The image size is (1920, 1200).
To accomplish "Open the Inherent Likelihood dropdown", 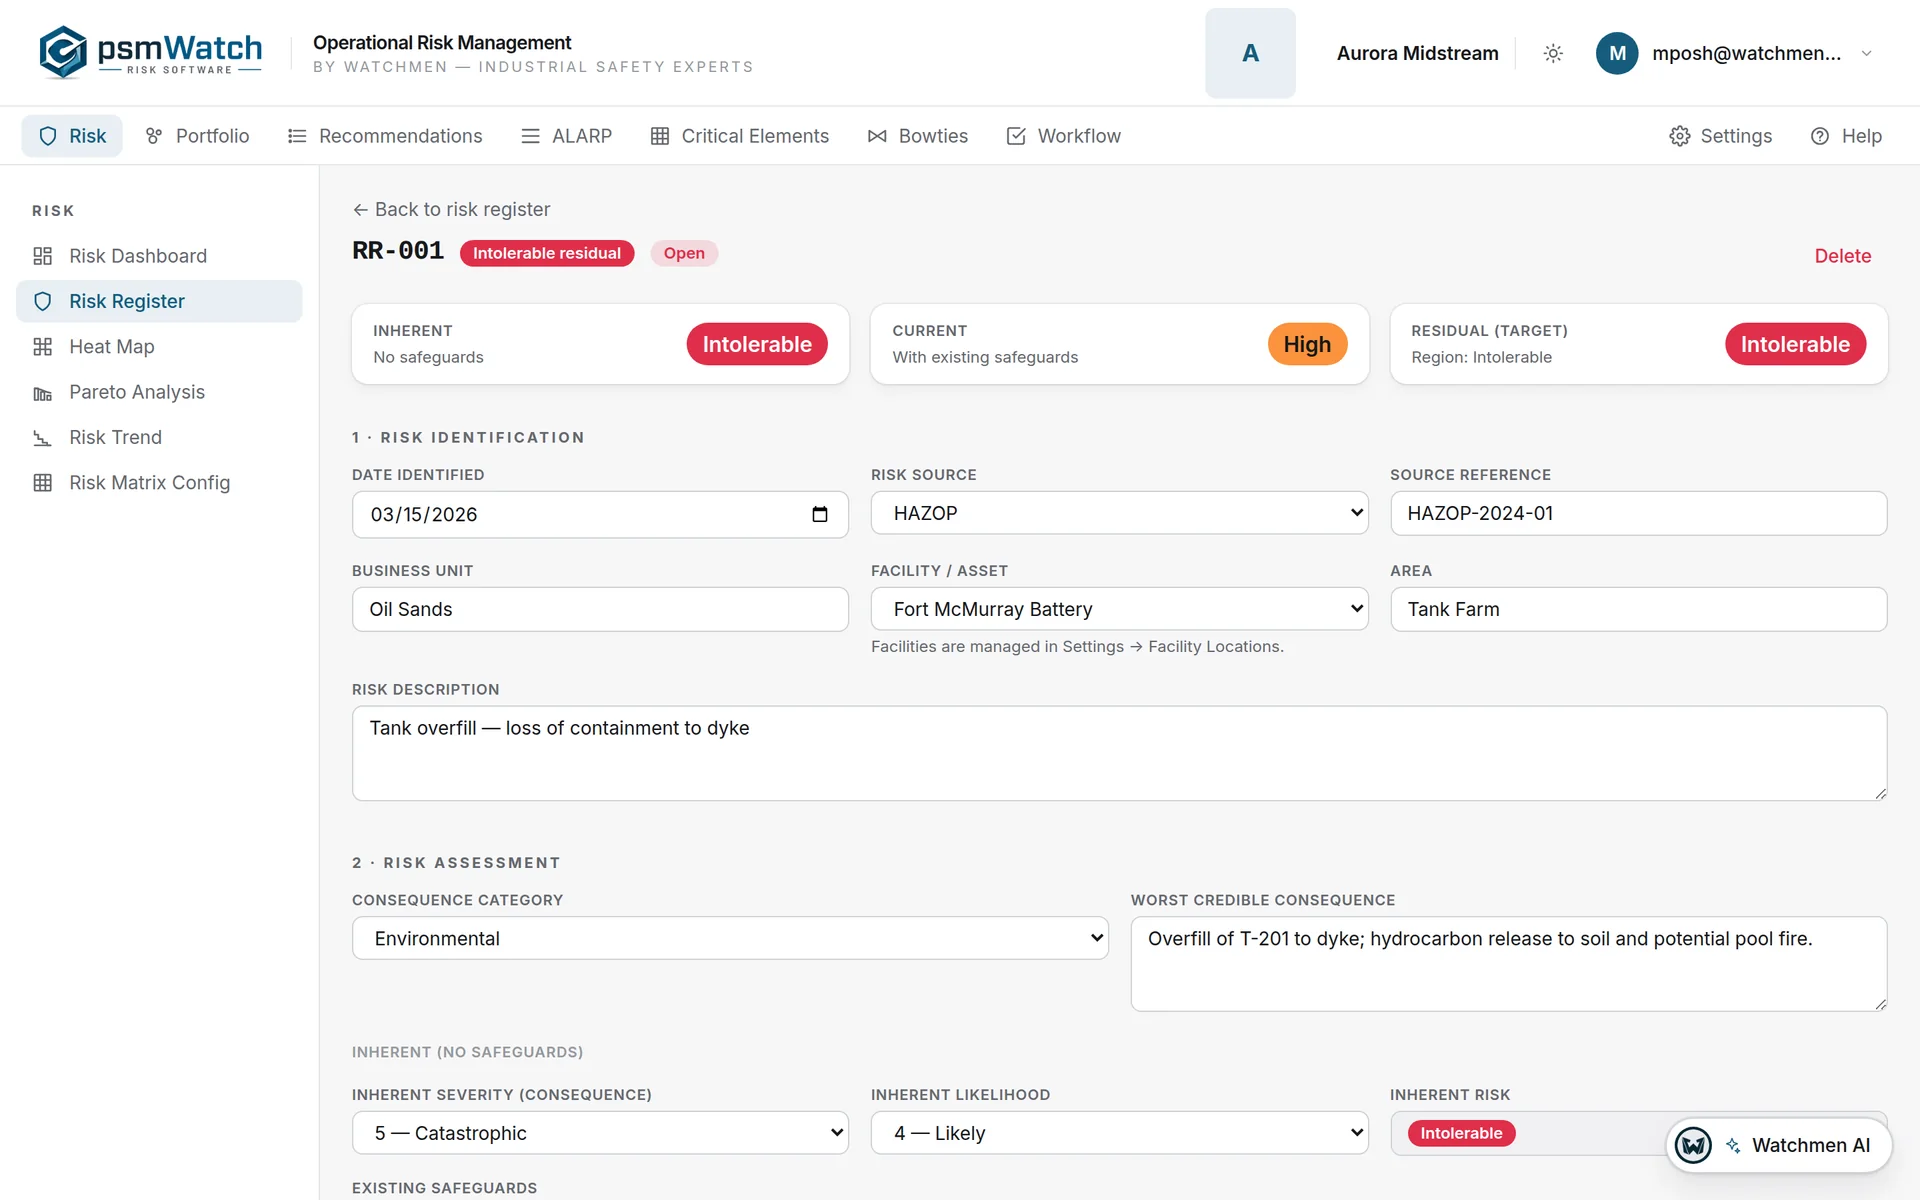I will pos(1119,1133).
